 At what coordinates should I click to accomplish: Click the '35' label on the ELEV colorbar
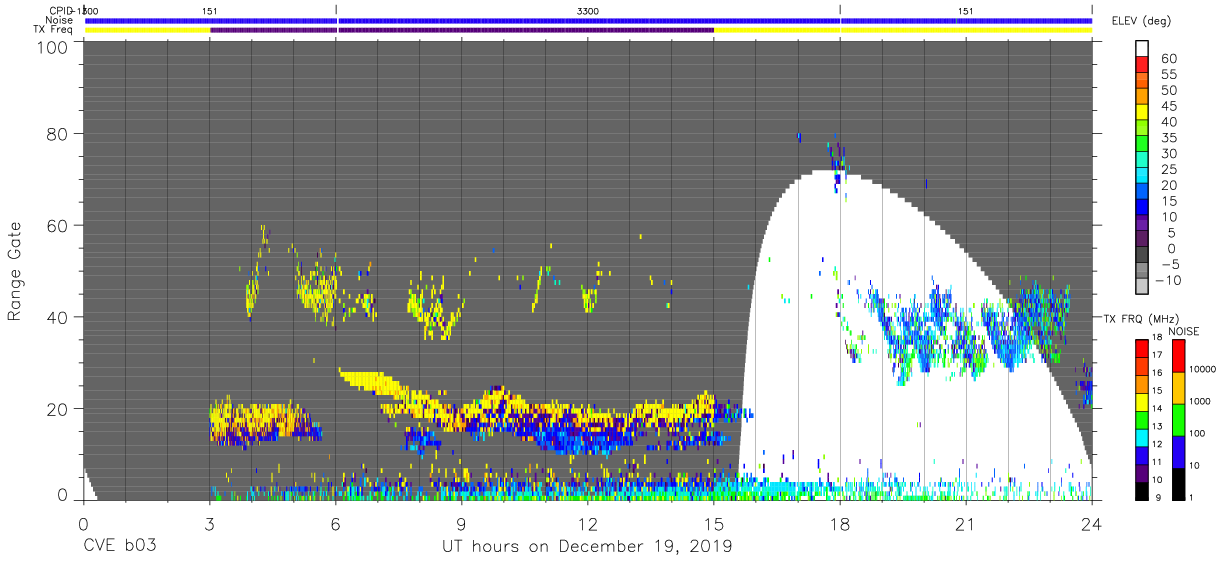pos(1168,138)
